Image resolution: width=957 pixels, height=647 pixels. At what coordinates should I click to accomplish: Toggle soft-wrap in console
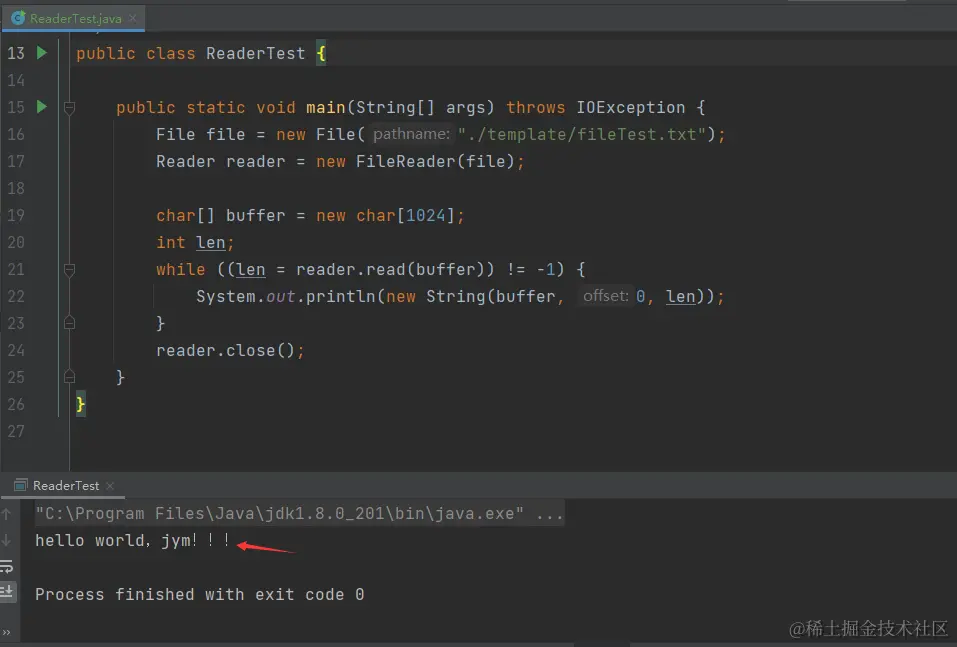point(7,566)
